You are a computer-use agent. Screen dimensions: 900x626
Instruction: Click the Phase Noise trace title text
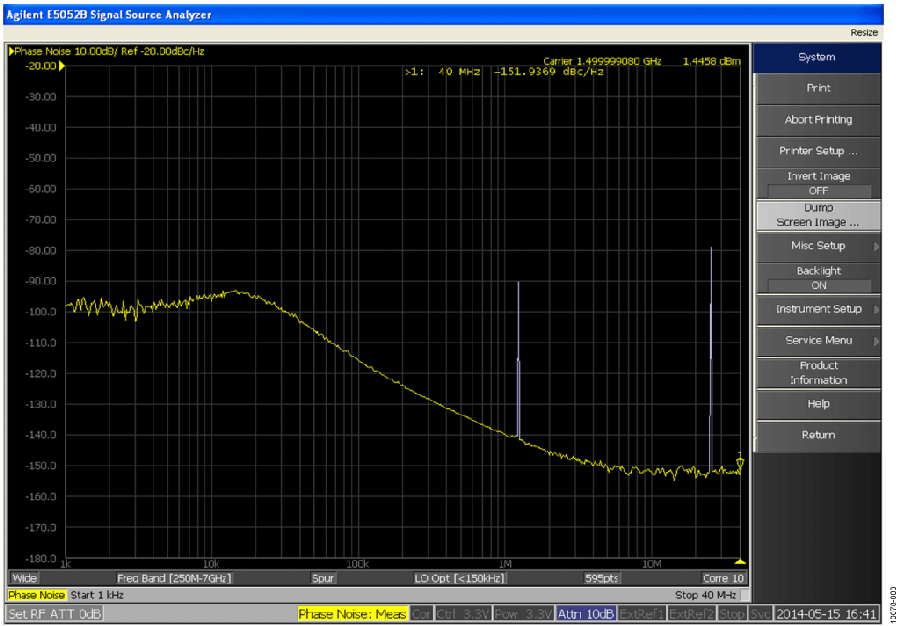[x=110, y=52]
